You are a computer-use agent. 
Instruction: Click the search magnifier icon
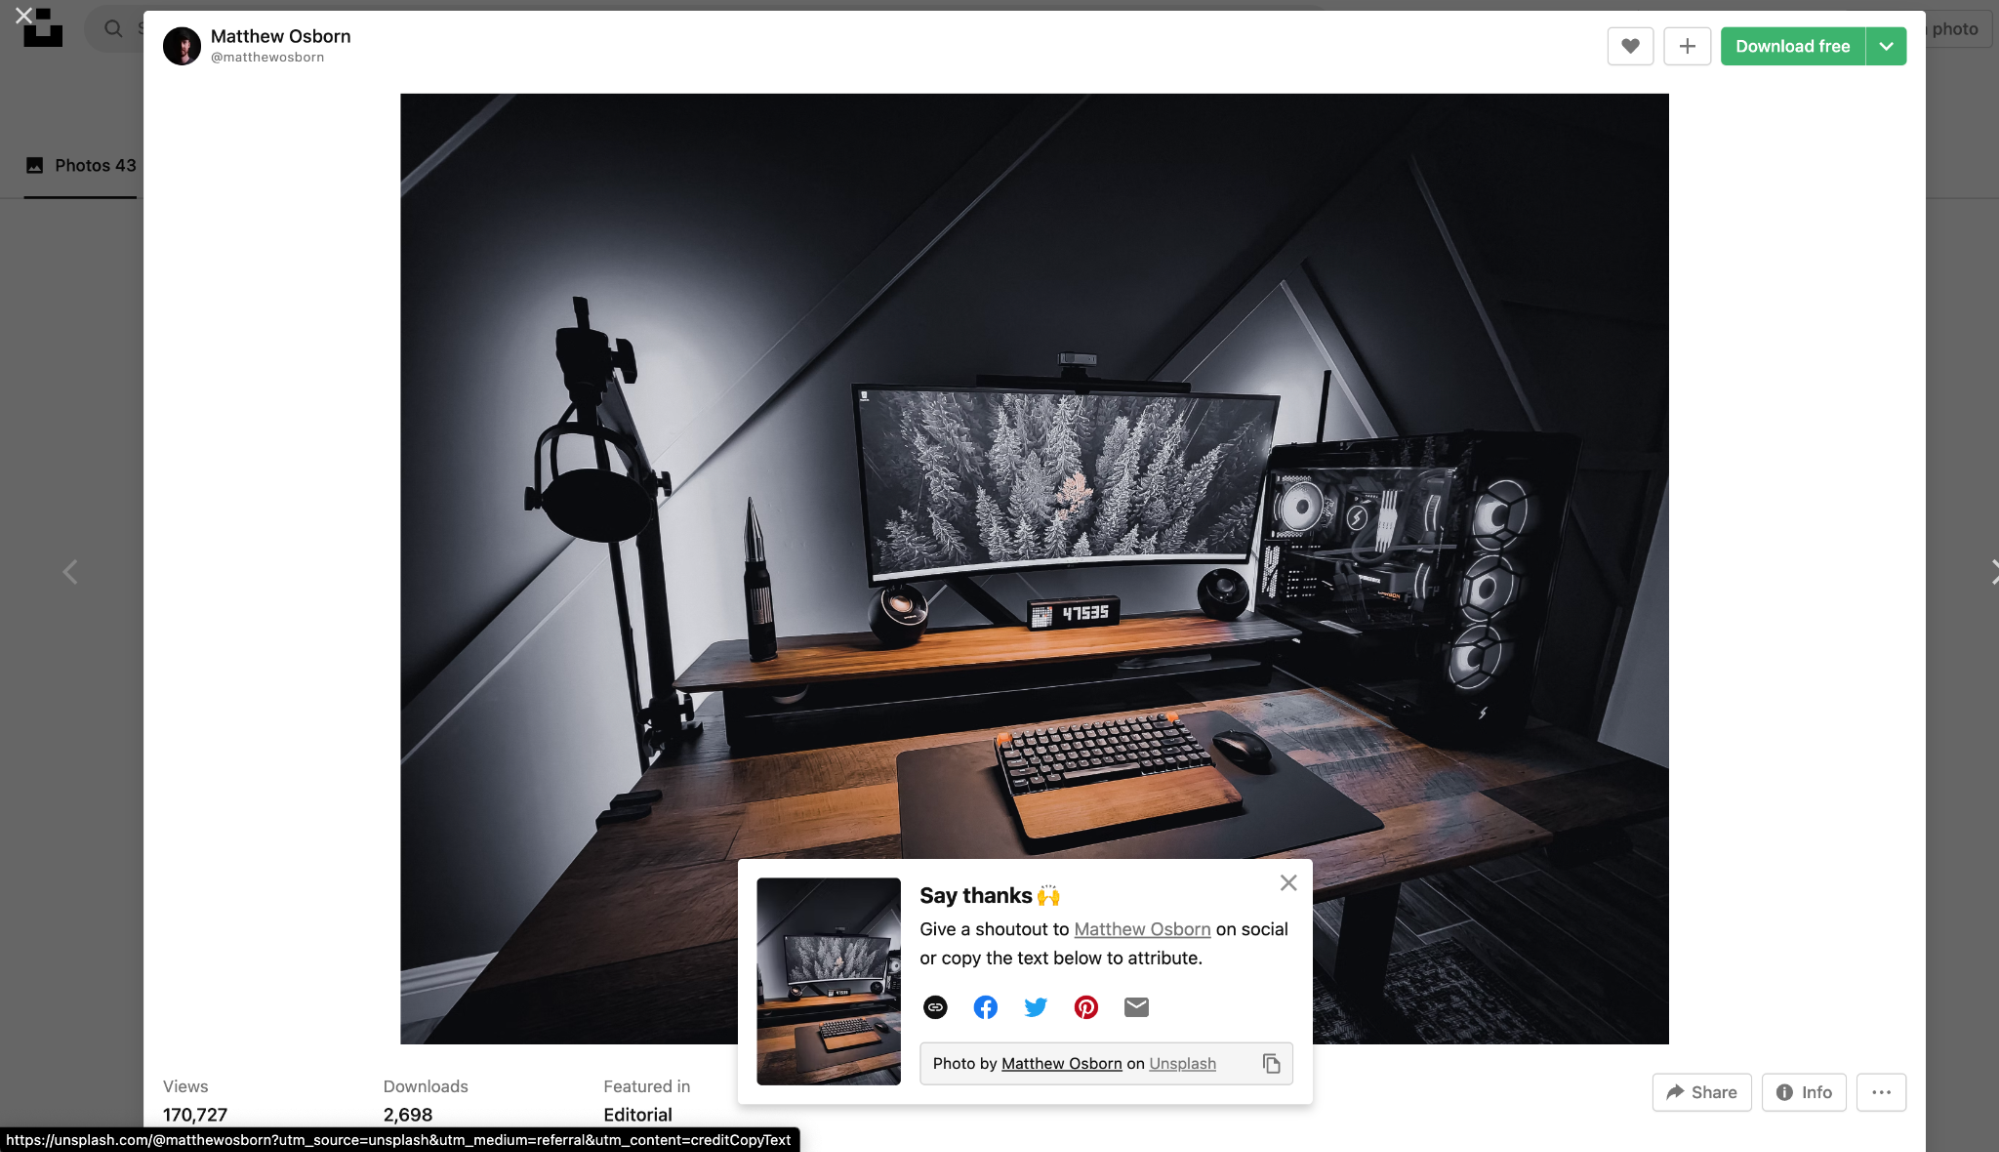114,27
